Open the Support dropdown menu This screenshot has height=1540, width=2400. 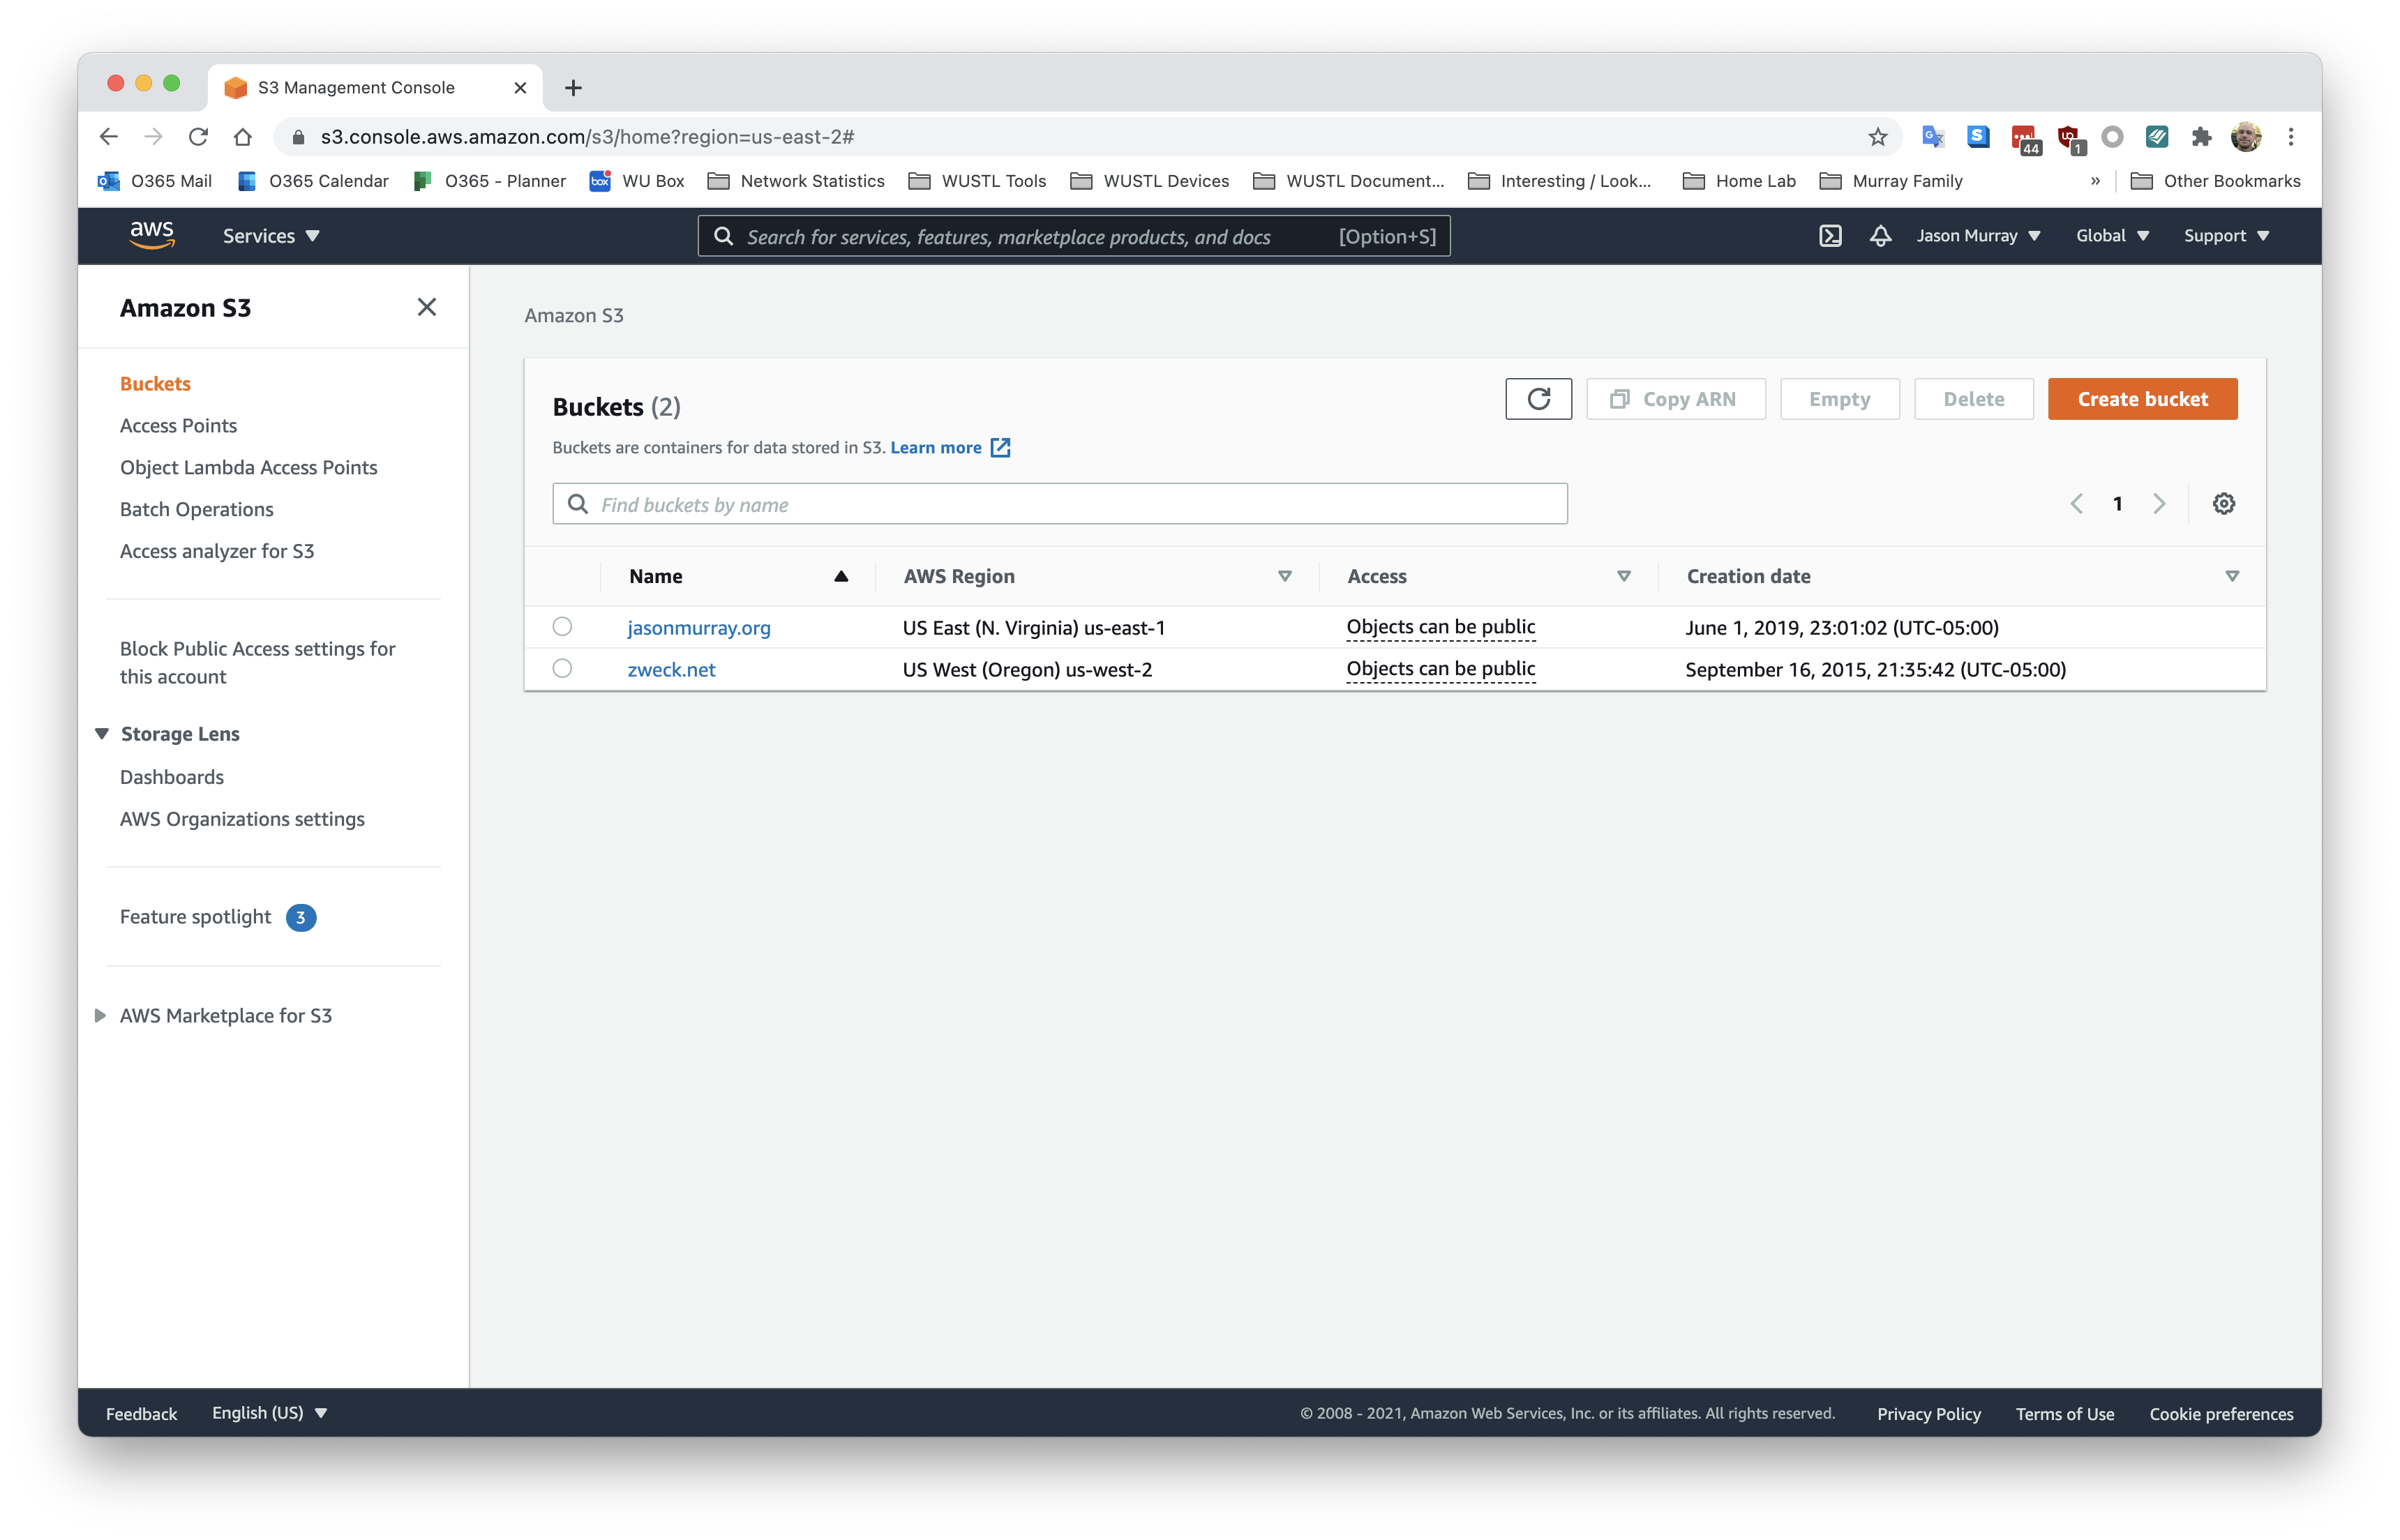(2226, 236)
